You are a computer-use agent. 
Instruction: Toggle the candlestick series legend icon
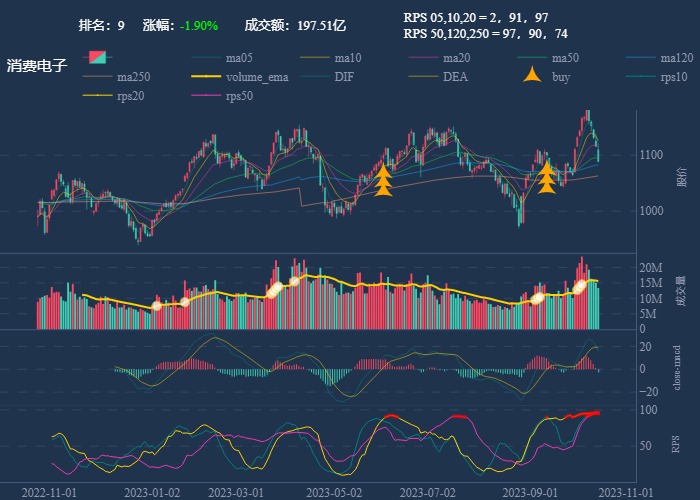click(97, 57)
